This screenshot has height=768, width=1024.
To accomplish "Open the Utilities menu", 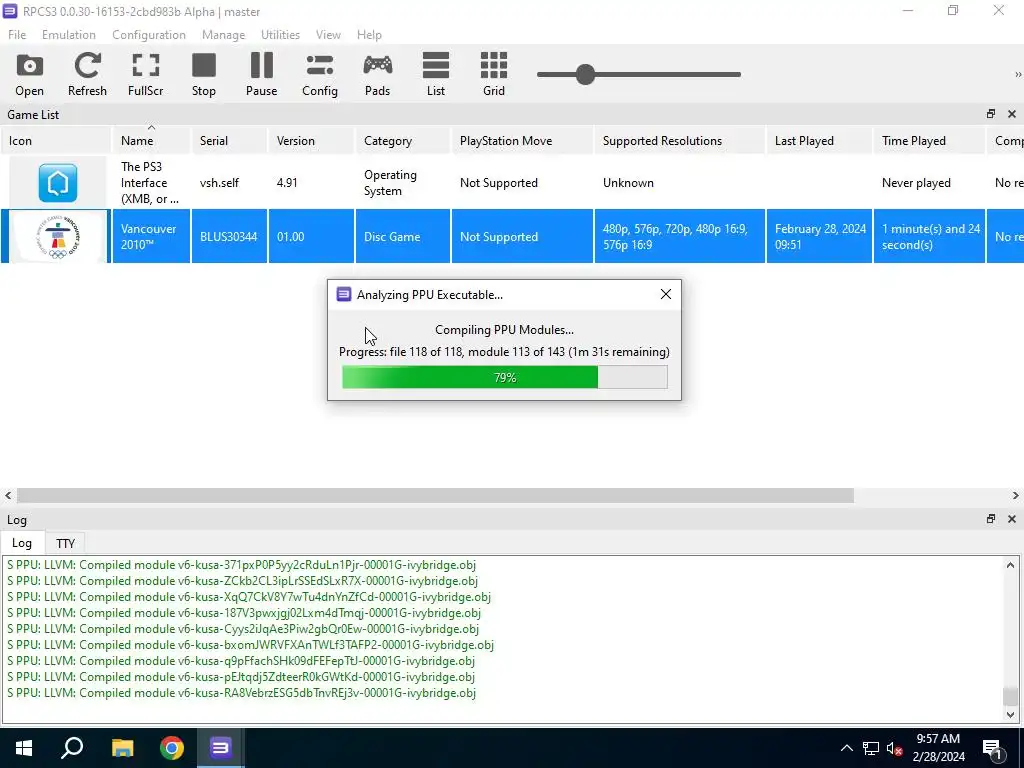I will click(x=280, y=35).
